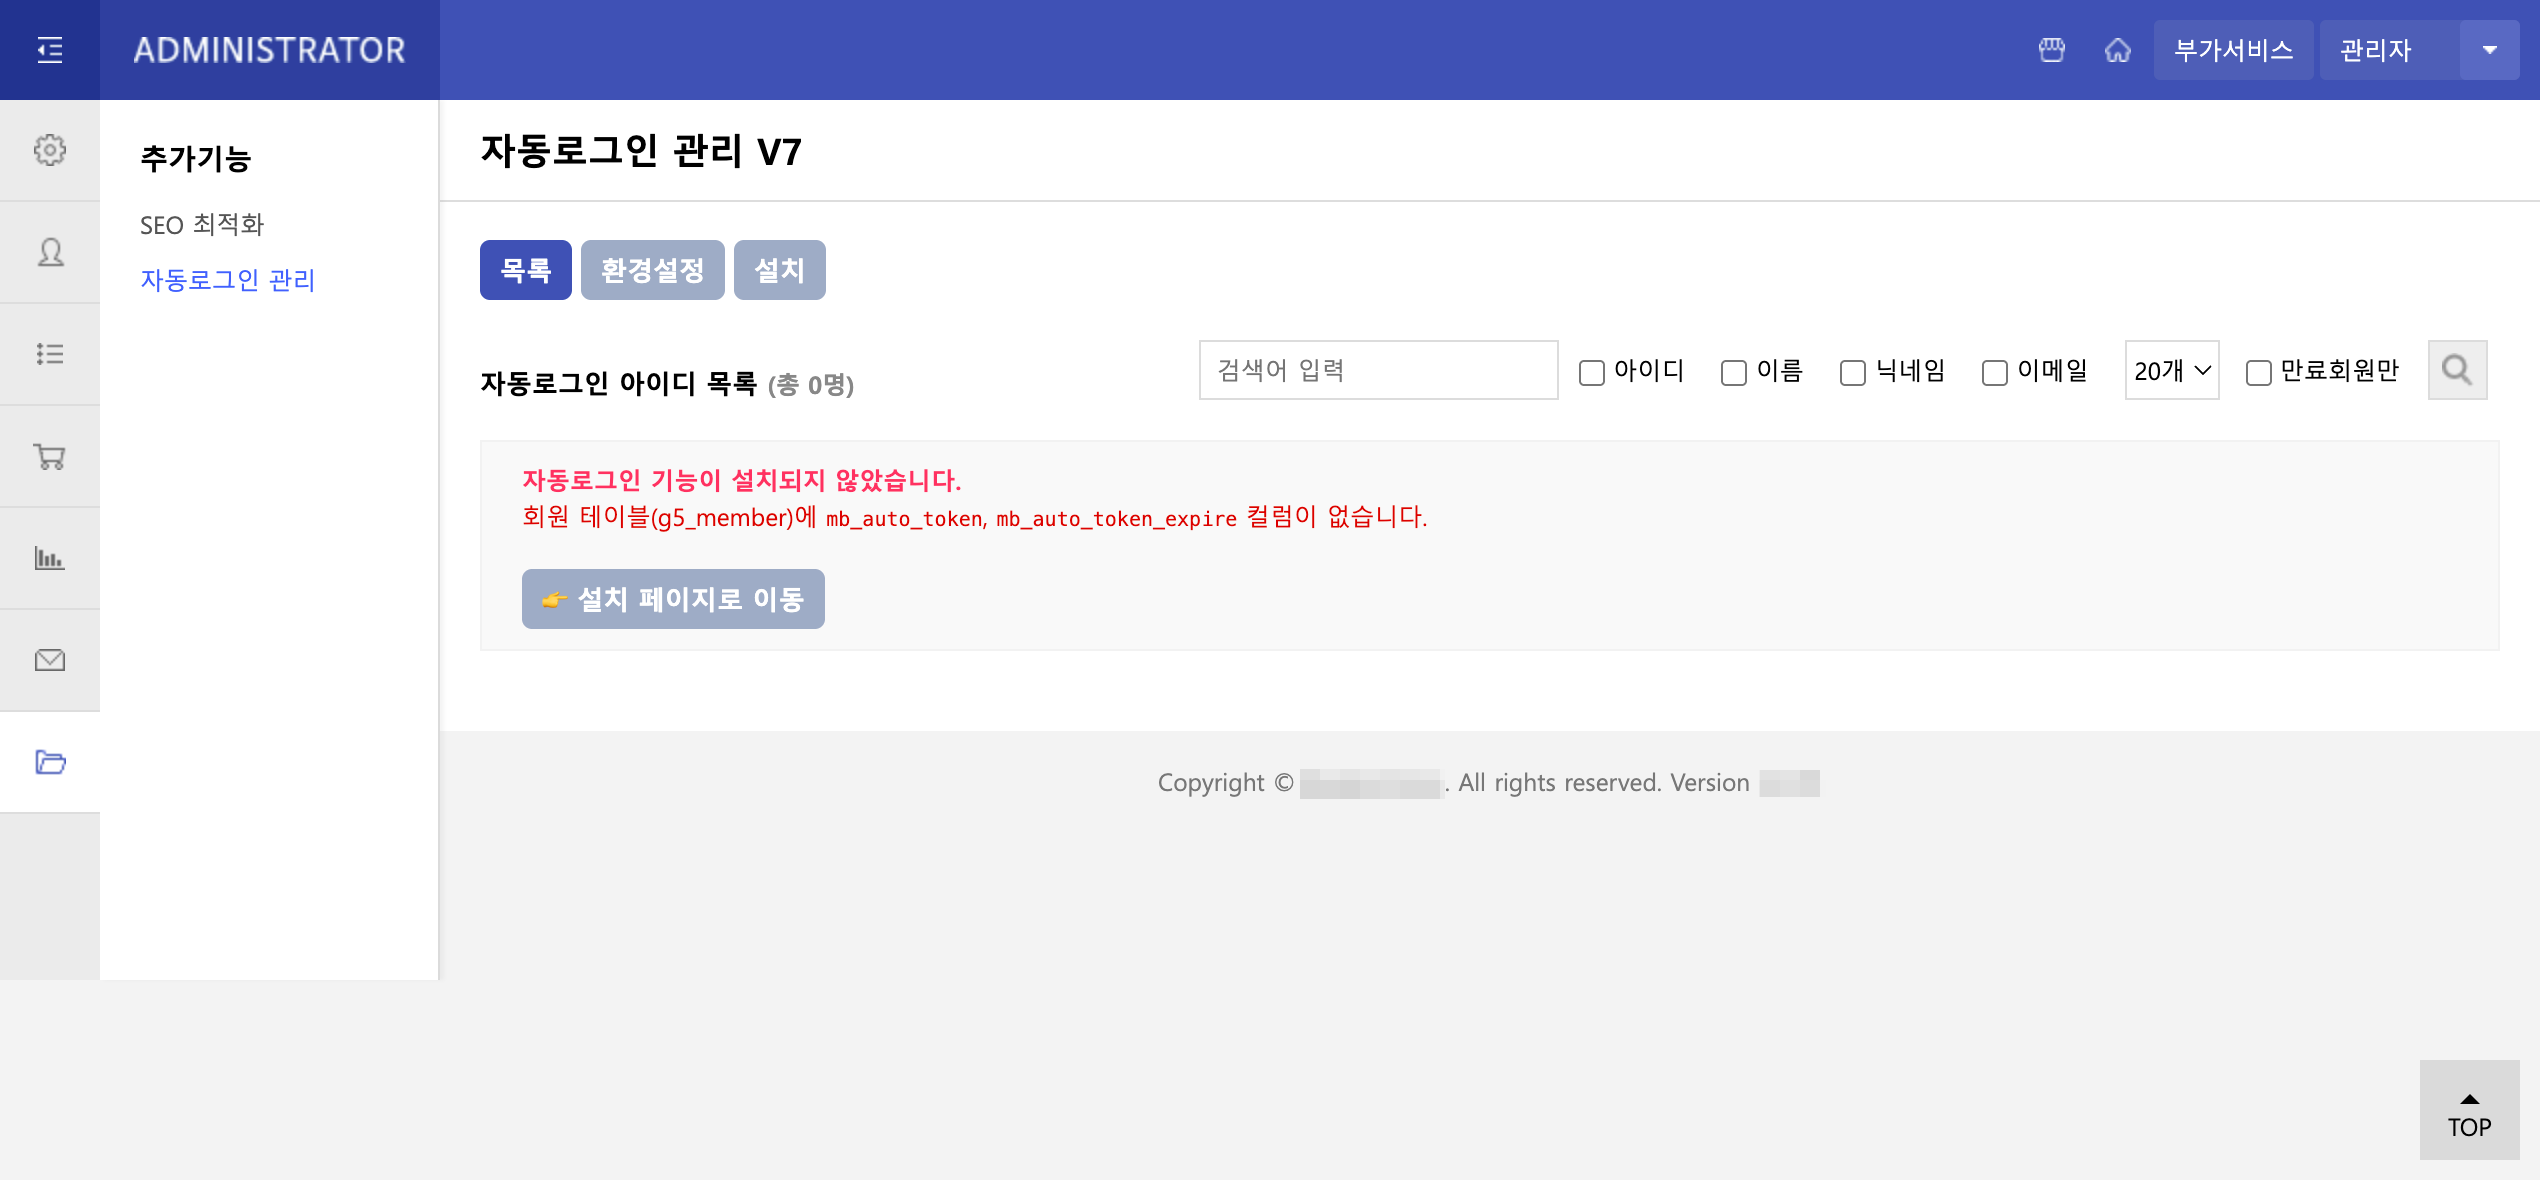Screen dimensions: 2540x1180
Task: Click the magnifier search button
Action: click(2457, 370)
